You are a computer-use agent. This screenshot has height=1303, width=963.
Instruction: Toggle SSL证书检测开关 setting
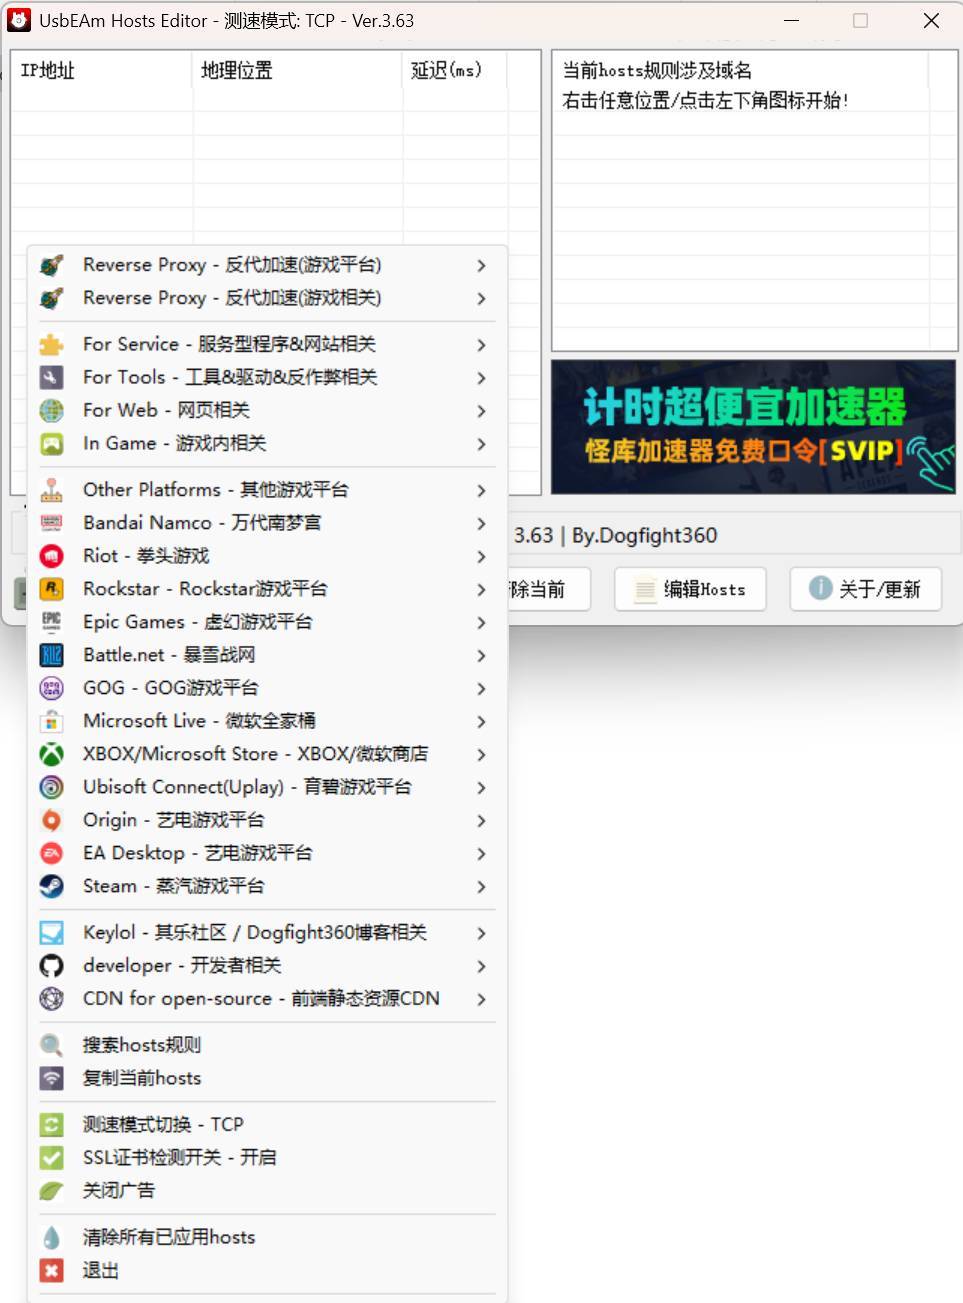267,1157
